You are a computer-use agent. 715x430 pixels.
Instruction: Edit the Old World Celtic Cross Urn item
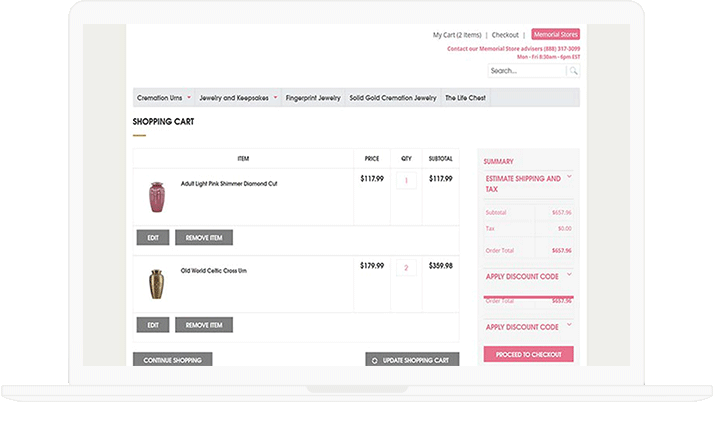(x=152, y=325)
